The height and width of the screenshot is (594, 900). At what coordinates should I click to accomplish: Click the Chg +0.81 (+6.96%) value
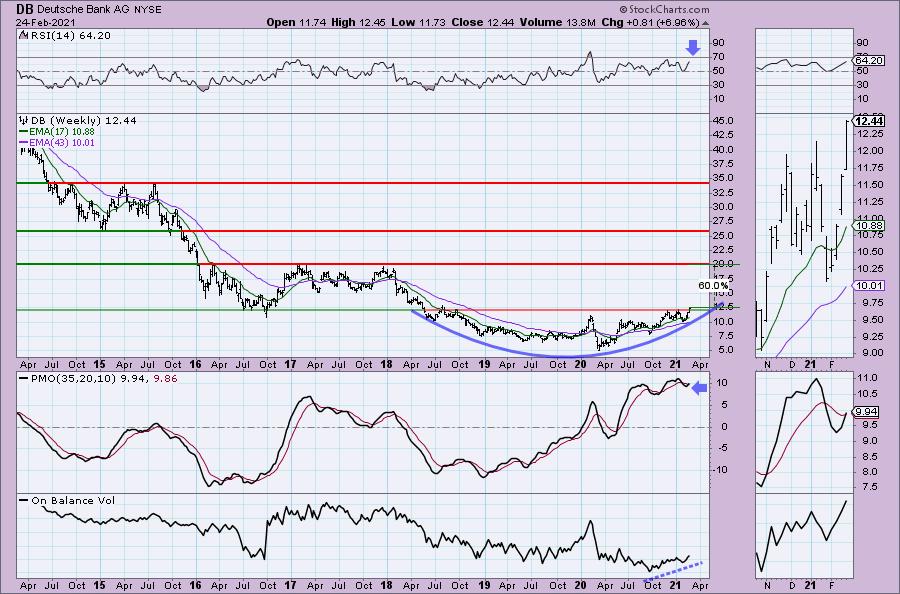pyautogui.click(x=650, y=22)
